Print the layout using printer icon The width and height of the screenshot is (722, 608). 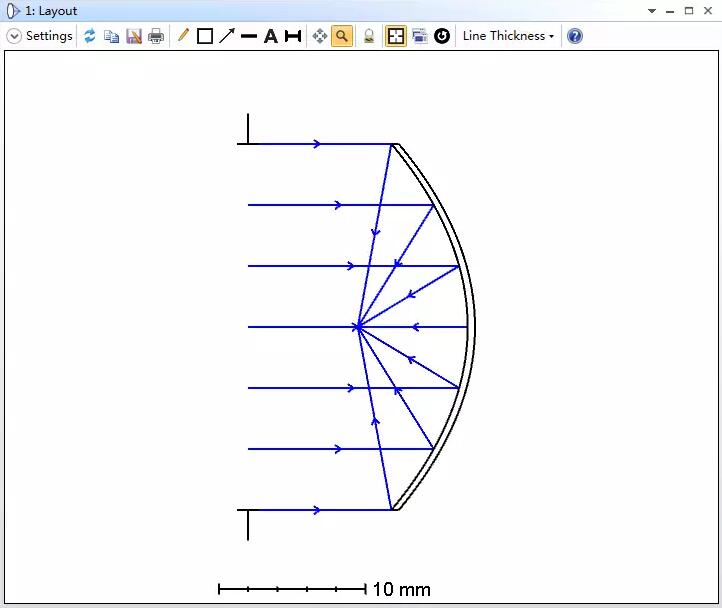156,36
